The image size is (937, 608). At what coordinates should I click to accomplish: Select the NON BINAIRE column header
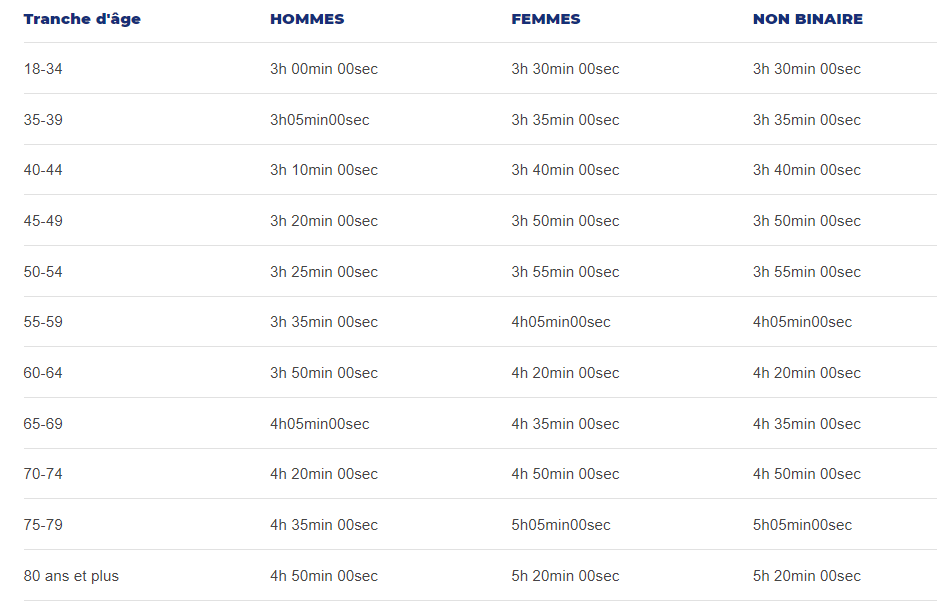pos(808,19)
